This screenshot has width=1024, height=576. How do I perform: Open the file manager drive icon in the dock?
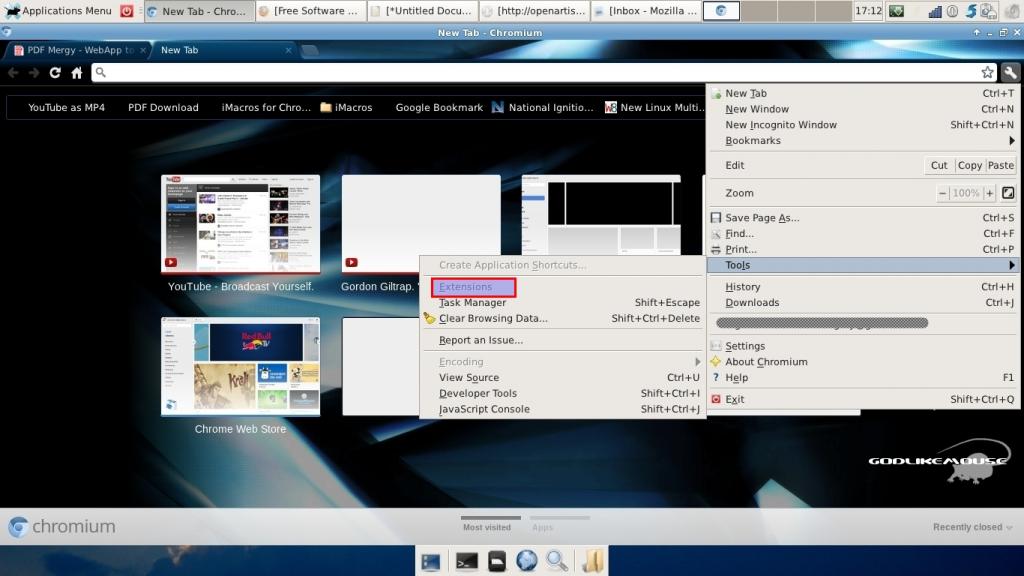tap(496, 561)
